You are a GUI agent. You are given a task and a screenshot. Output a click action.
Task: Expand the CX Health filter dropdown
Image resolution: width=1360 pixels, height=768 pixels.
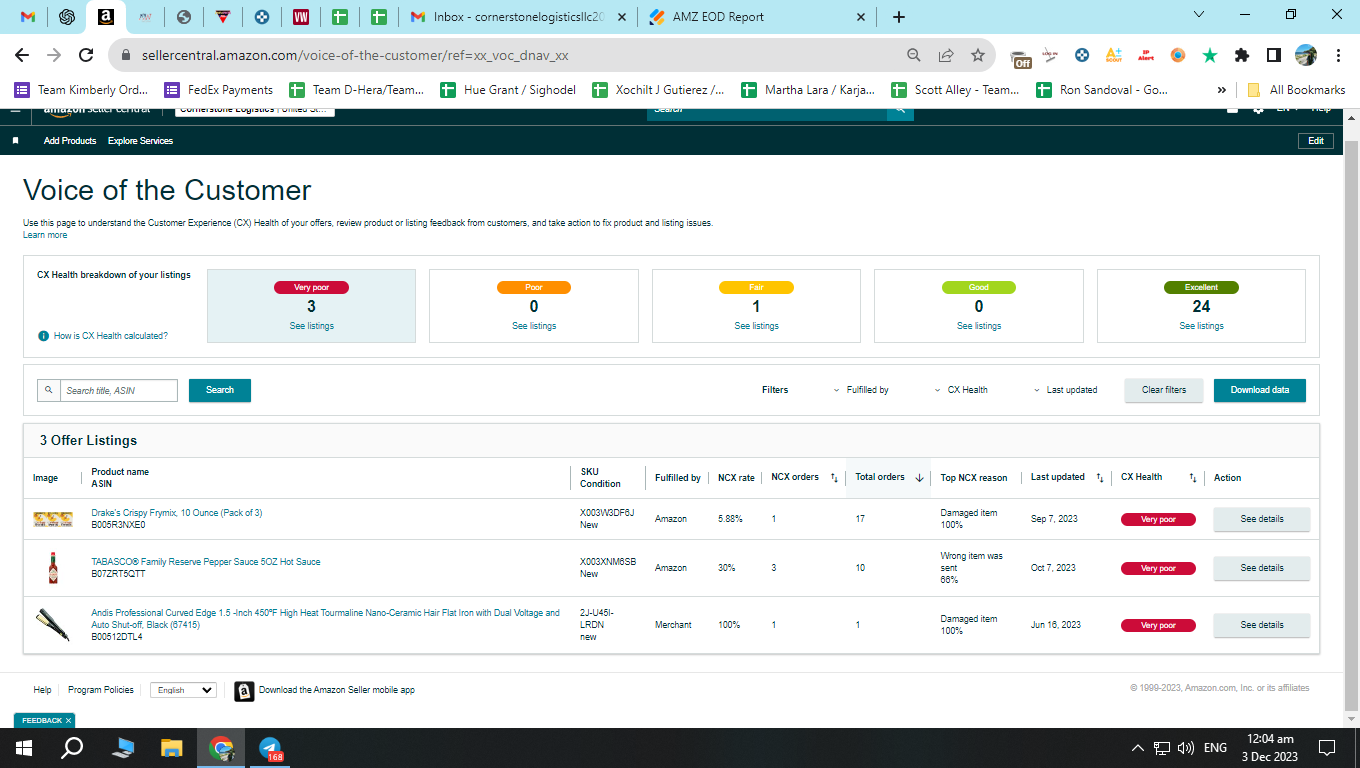click(961, 390)
